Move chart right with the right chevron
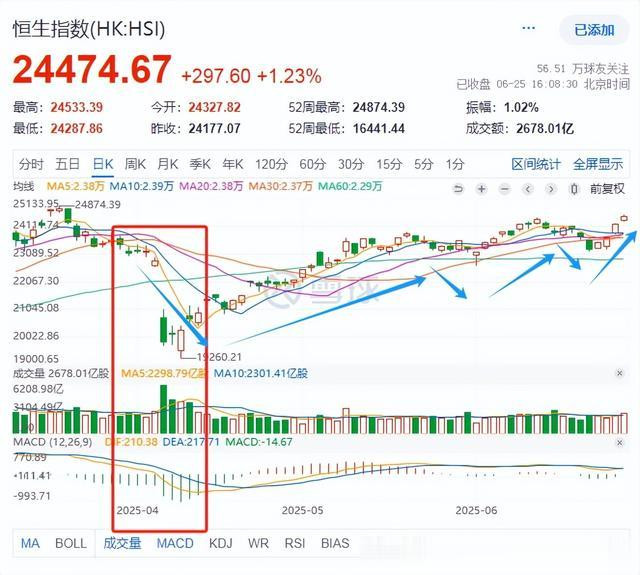The height and width of the screenshot is (575, 640). click(x=551, y=189)
